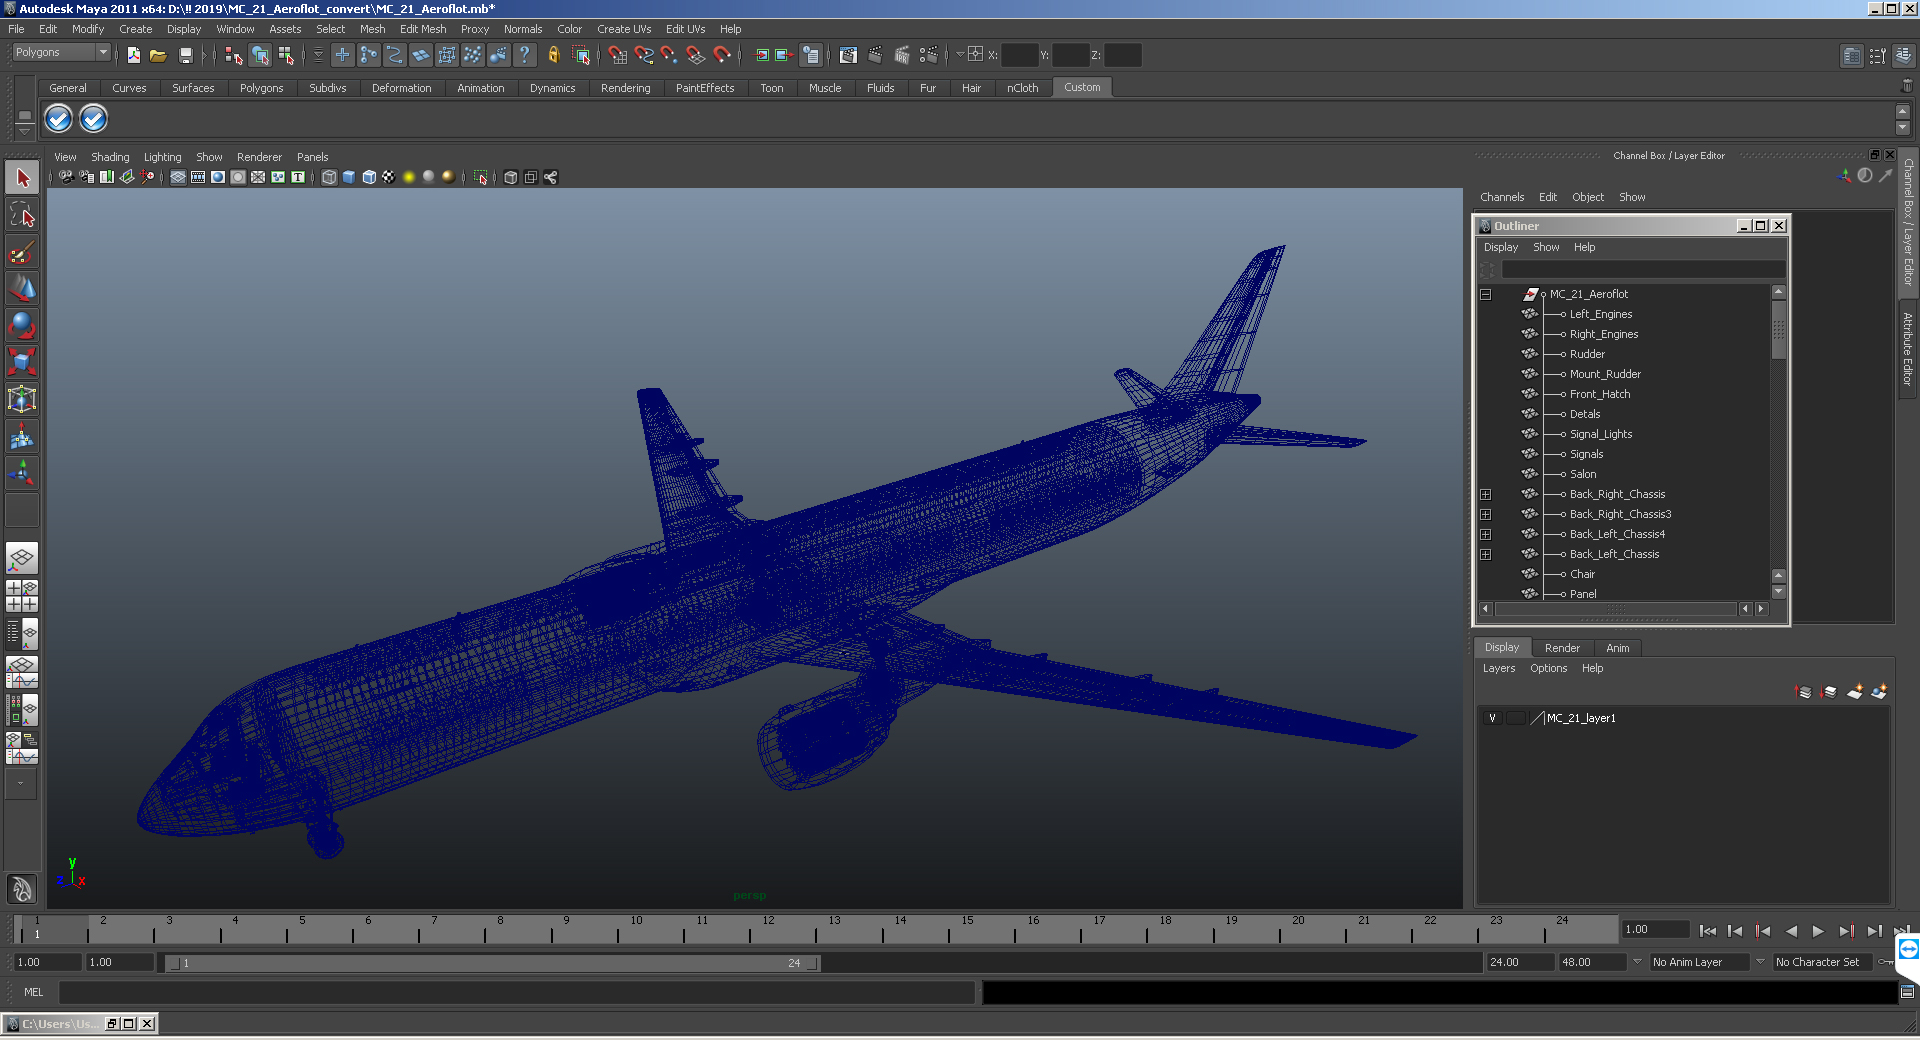The width and height of the screenshot is (1920, 1040).
Task: Toggle Snap to View Planes magnet
Action: pos(696,55)
